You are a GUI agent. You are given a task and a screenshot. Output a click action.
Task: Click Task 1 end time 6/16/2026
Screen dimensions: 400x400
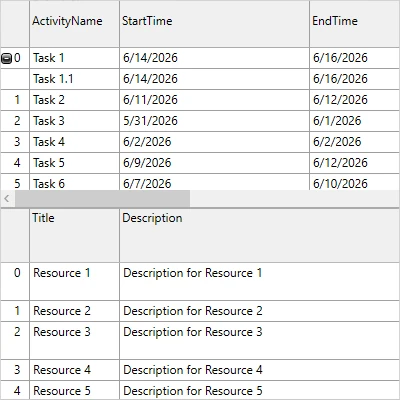pyautogui.click(x=355, y=58)
